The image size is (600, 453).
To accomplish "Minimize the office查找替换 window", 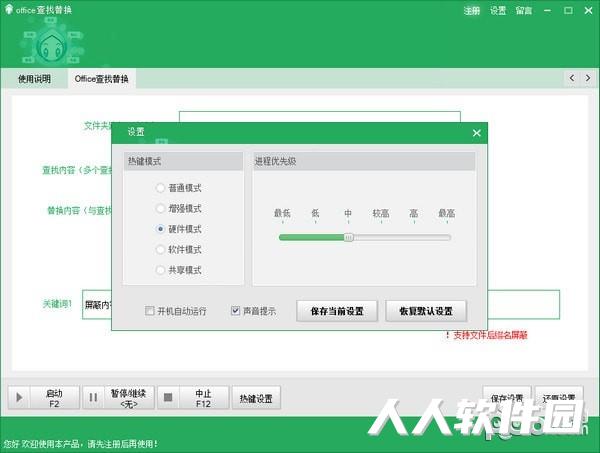I will point(548,11).
